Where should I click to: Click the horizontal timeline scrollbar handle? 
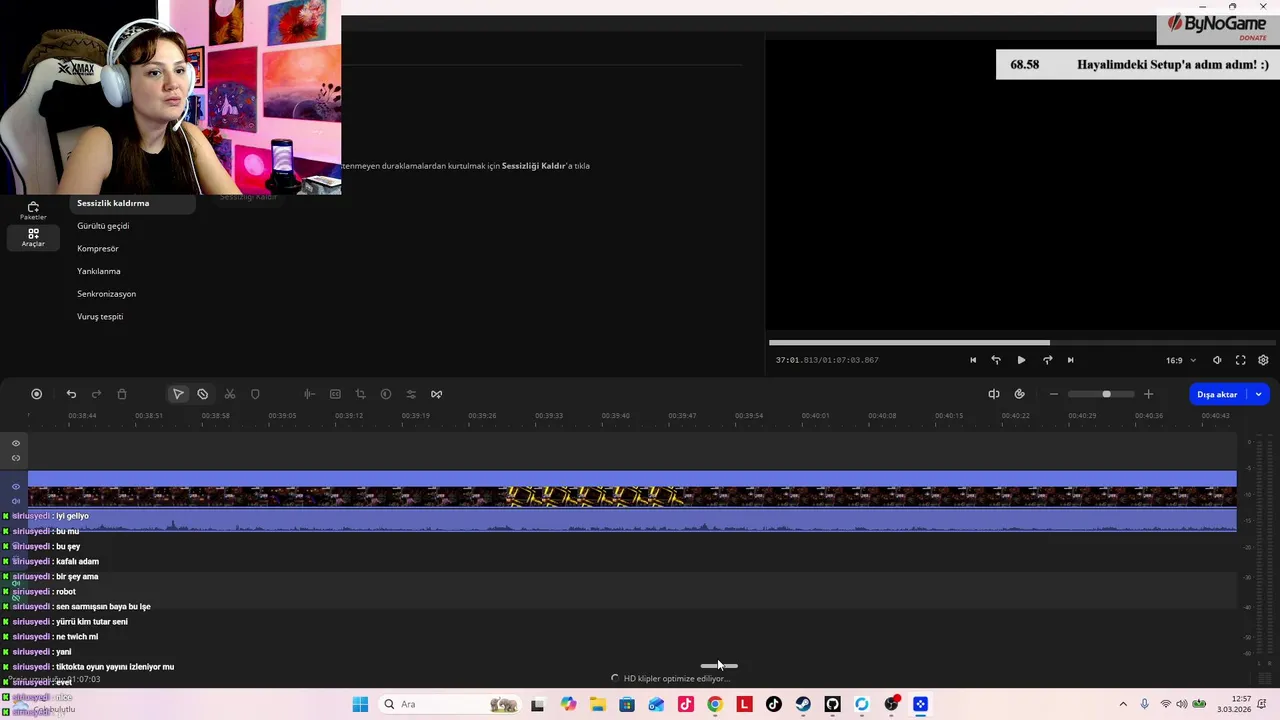pyautogui.click(x=719, y=665)
